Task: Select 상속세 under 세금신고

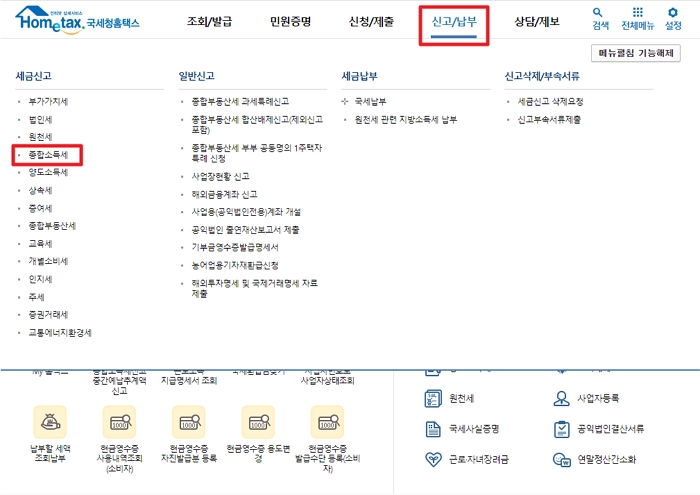Action: (x=40, y=191)
